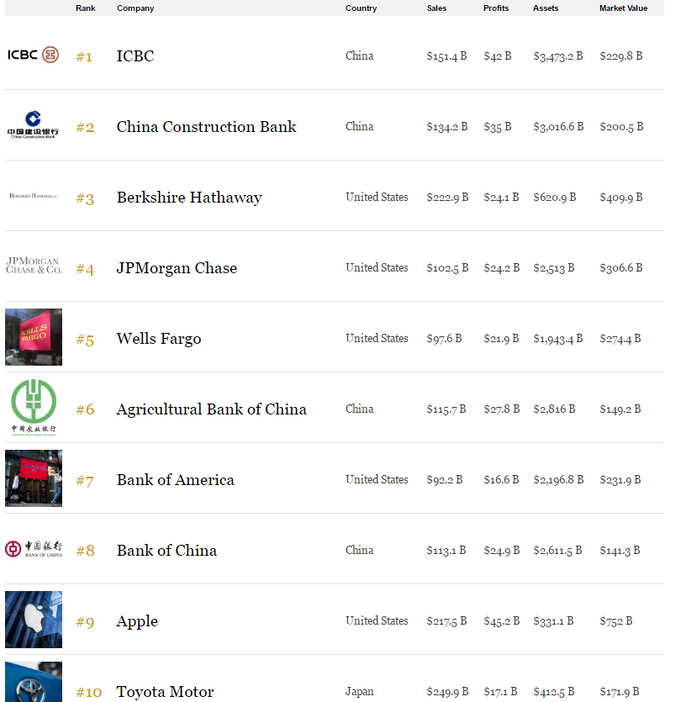Click the JPMorgan Chase & Co. logo
697x702 pixels.
pyautogui.click(x=33, y=266)
